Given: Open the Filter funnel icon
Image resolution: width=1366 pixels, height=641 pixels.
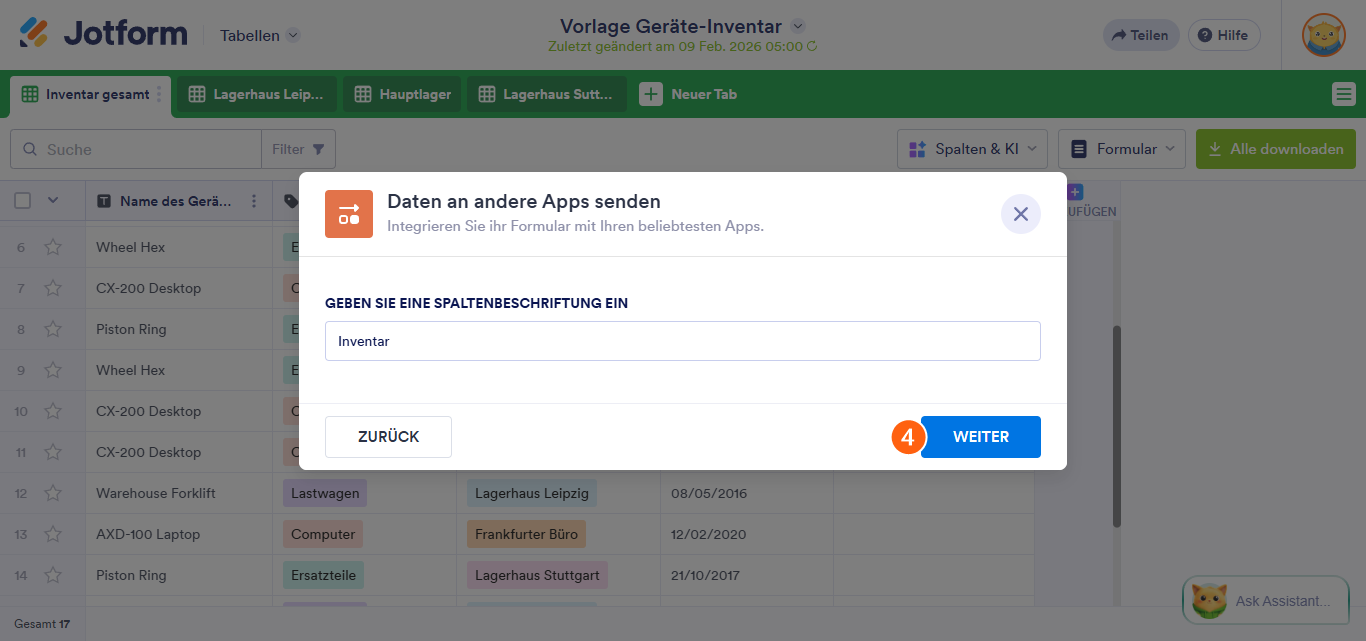Looking at the screenshot, I should 318,148.
